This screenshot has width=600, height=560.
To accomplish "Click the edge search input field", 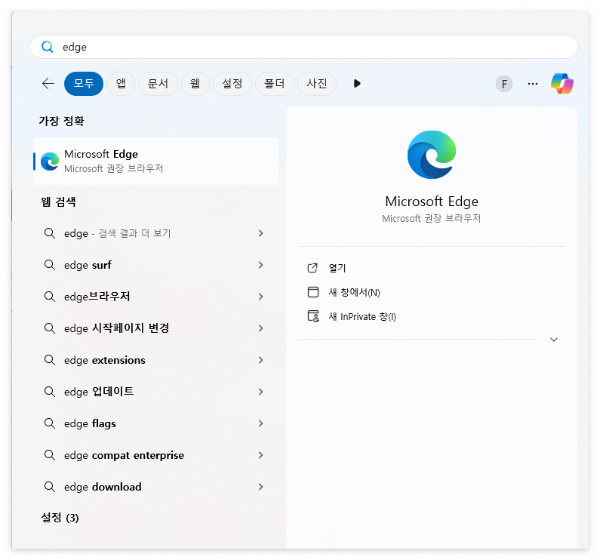I will coord(304,47).
